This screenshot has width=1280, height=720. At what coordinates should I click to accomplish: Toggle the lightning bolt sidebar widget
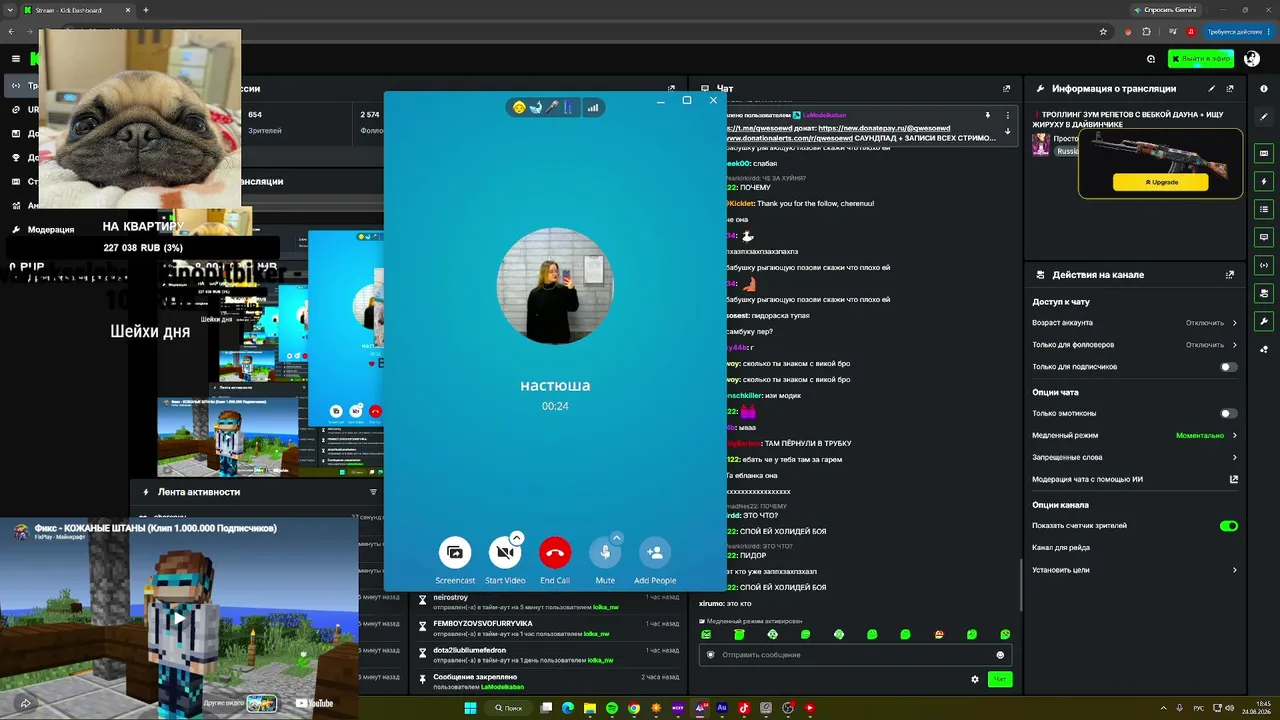1264,182
